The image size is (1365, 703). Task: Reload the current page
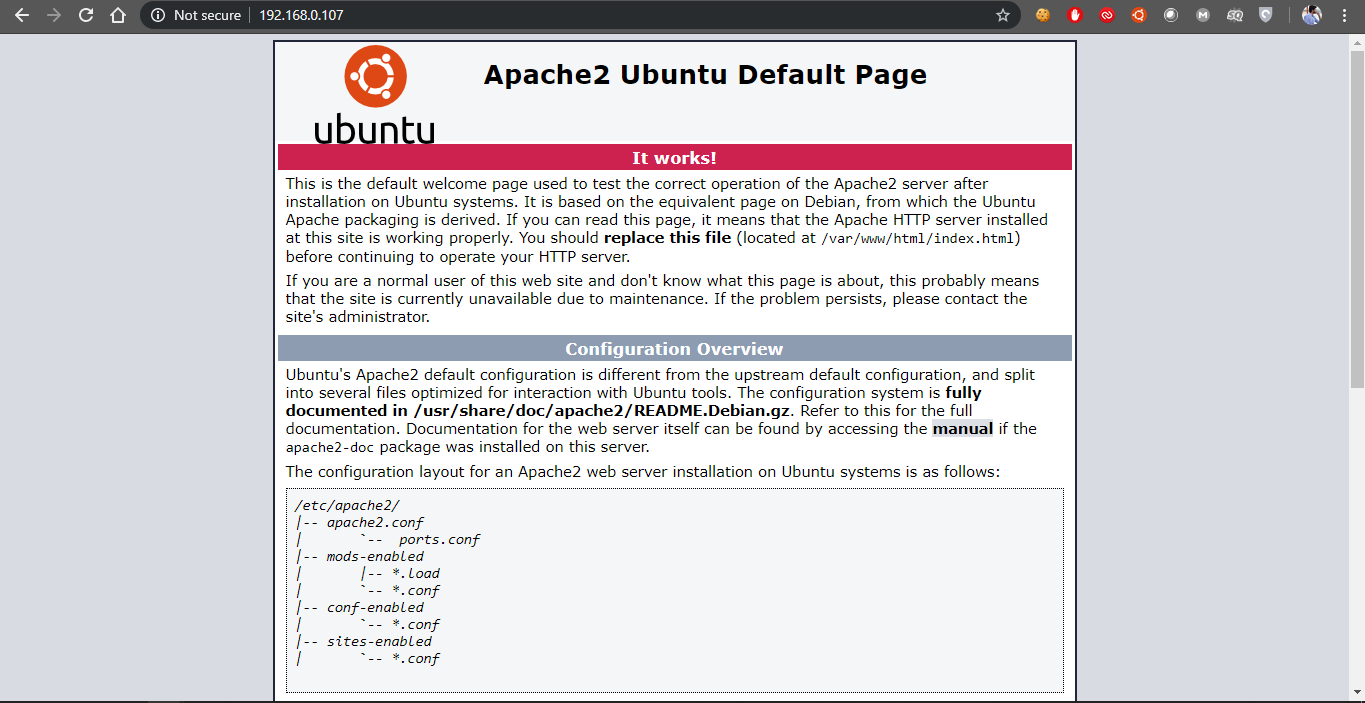click(86, 15)
